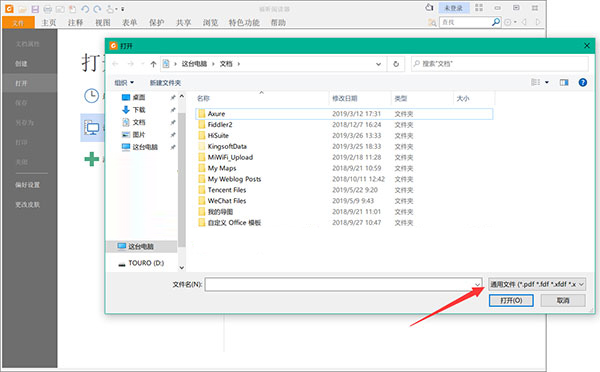
Task: Select TOURO (D:) drive in sidebar
Action: [x=146, y=263]
